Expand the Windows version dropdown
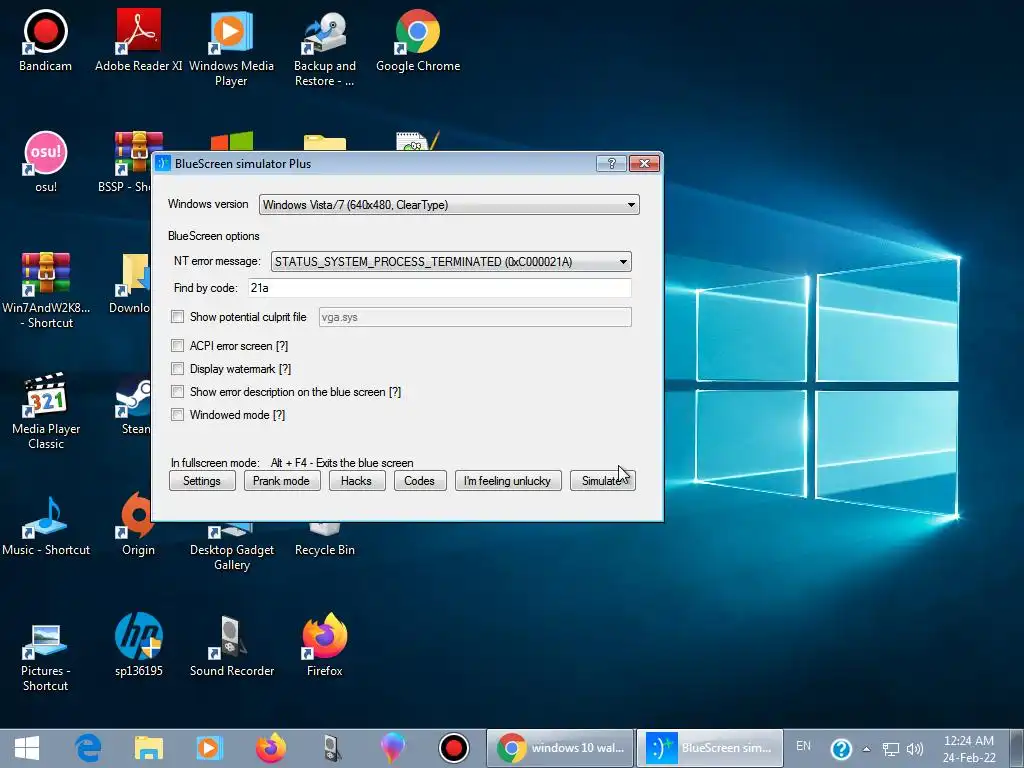The width and height of the screenshot is (1024, 768). [449, 204]
